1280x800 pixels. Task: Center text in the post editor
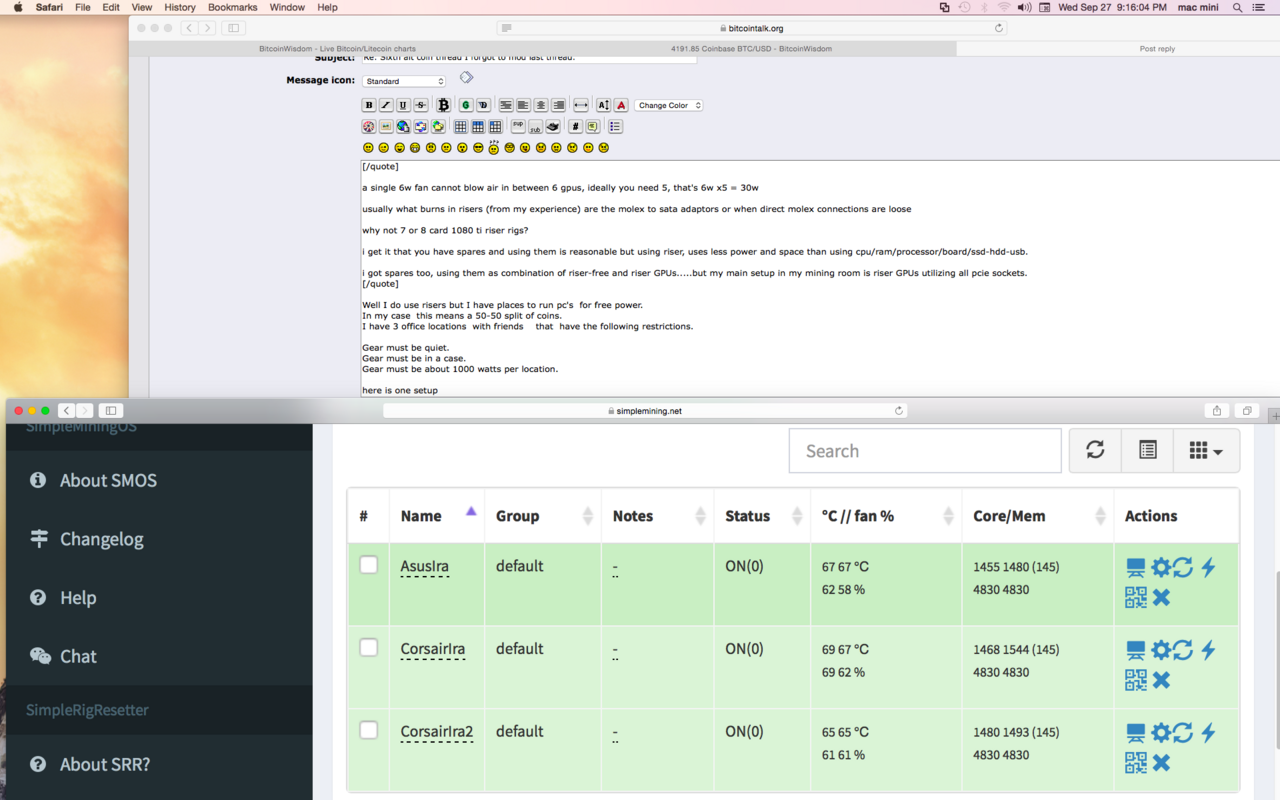click(541, 105)
